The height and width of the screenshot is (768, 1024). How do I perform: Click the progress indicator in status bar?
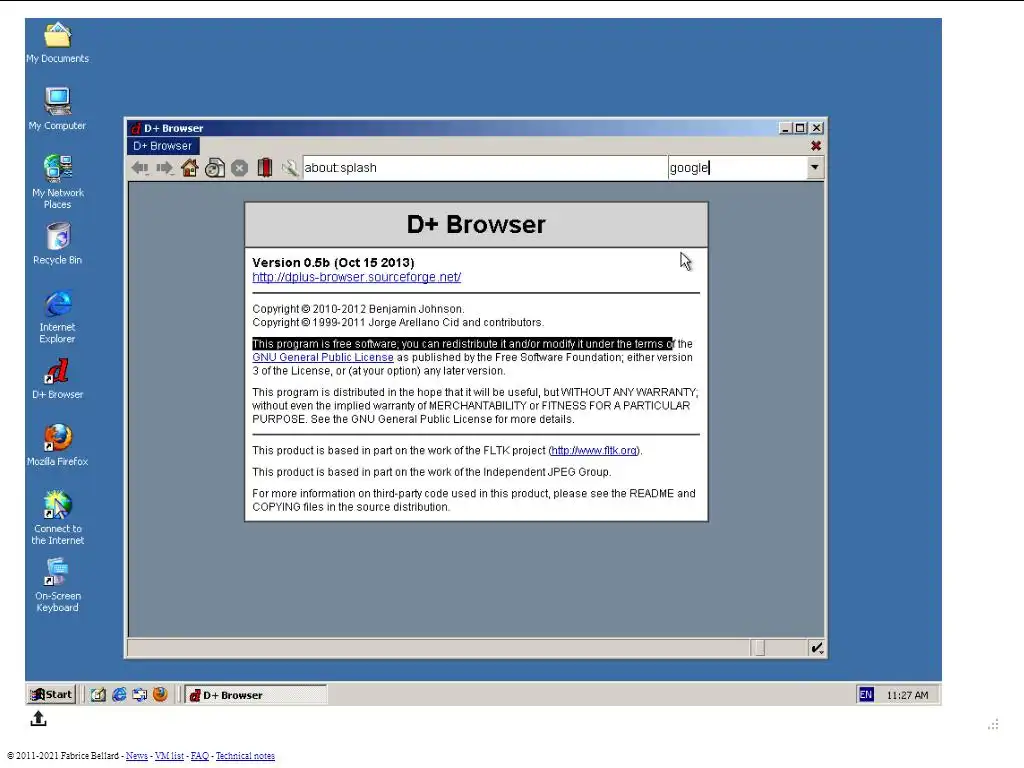pos(758,648)
